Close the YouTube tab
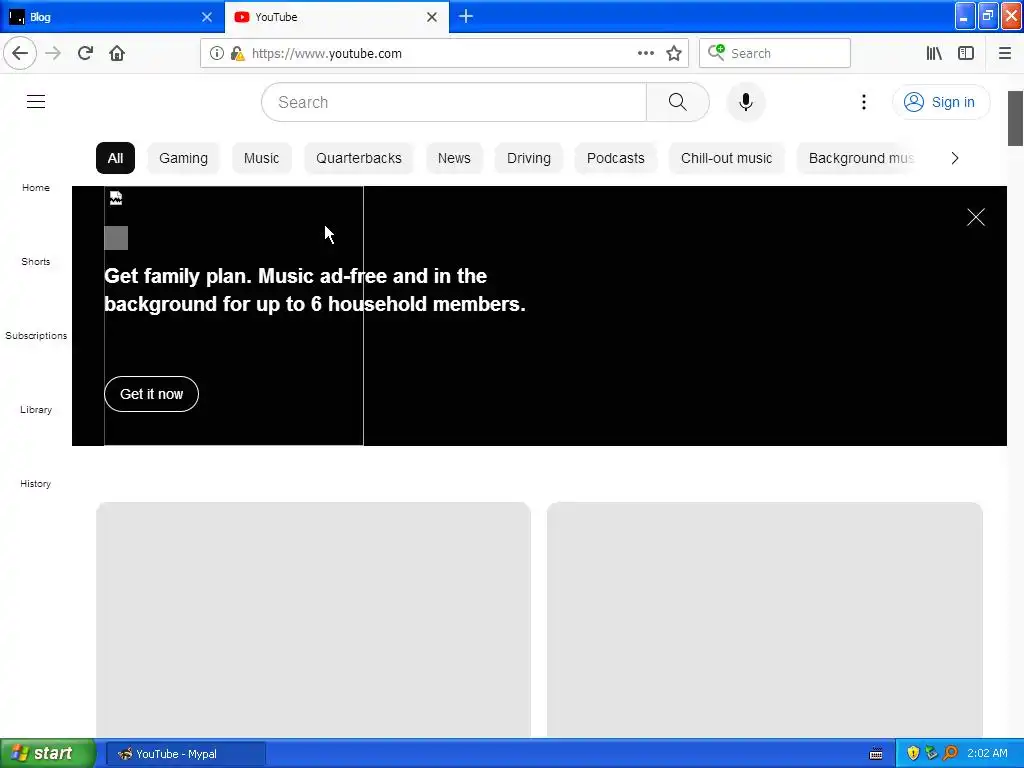Screen dimensions: 1024x768 432,17
